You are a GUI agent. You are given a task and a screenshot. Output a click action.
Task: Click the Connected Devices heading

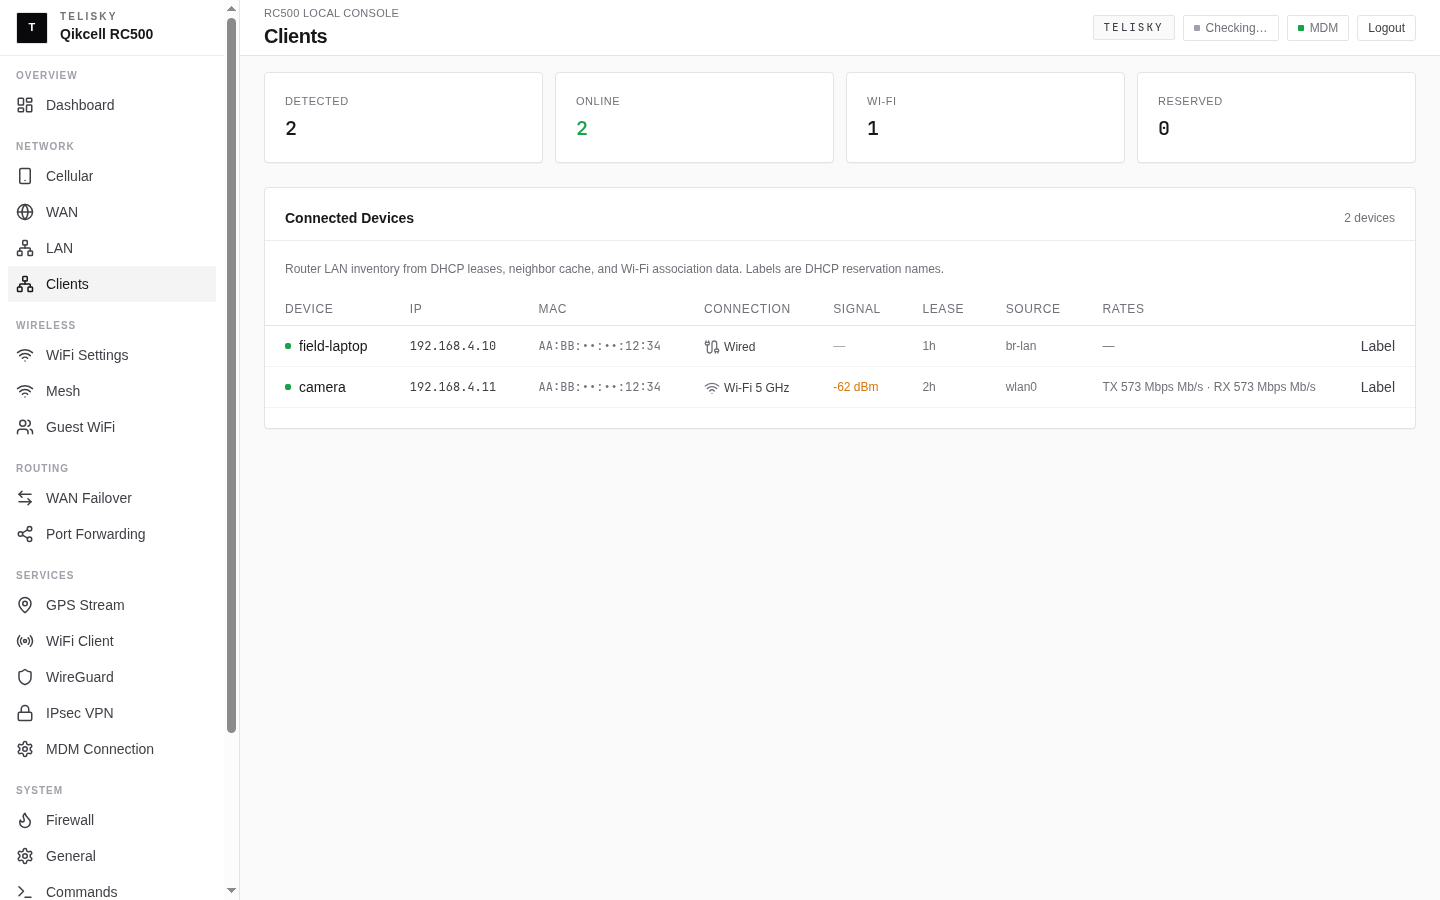349,218
